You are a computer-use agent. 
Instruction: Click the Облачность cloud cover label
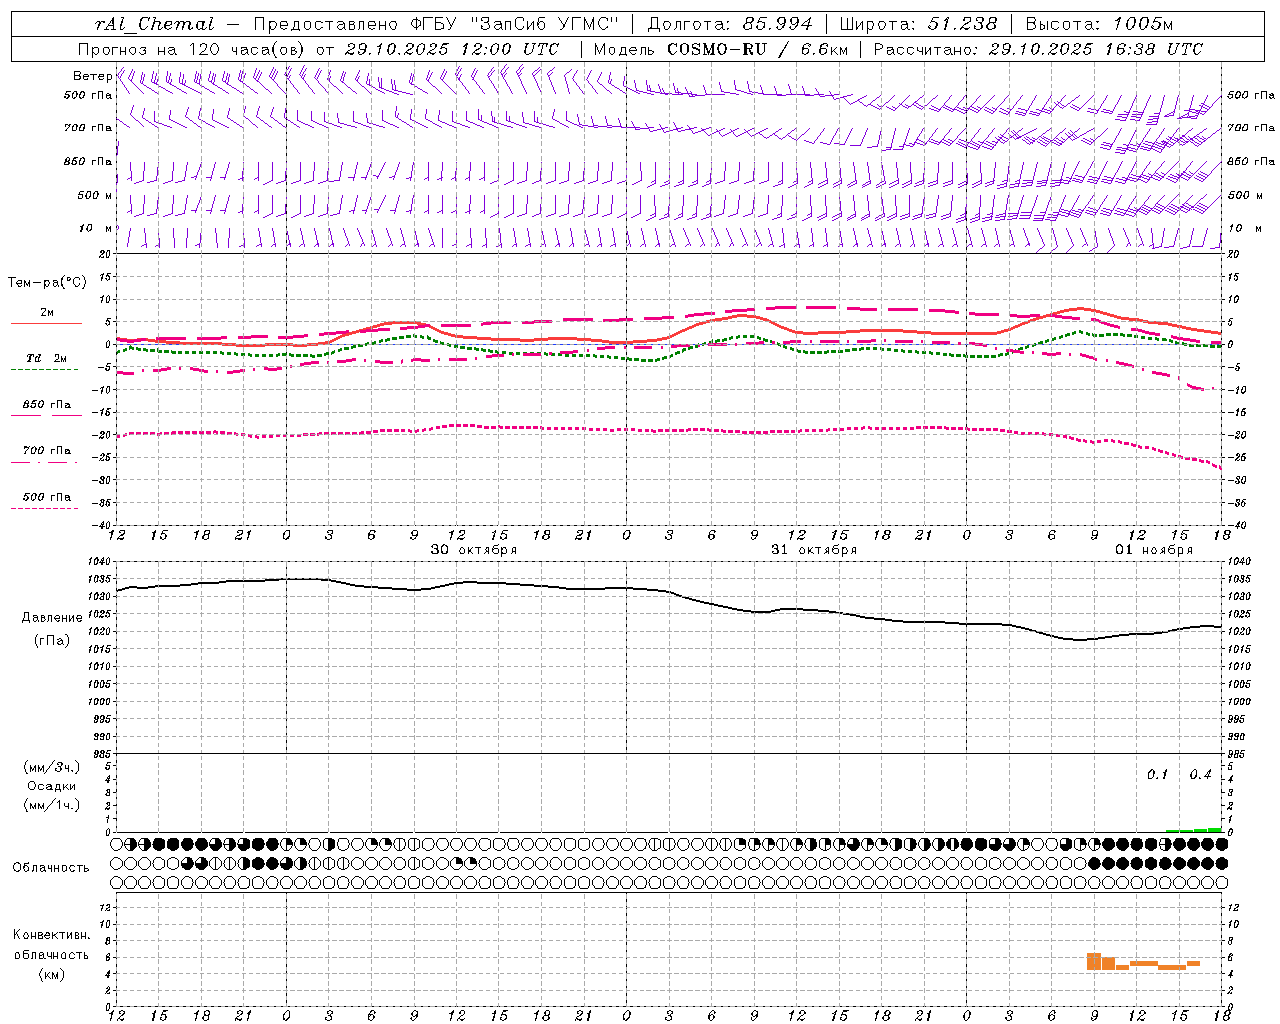click(51, 868)
